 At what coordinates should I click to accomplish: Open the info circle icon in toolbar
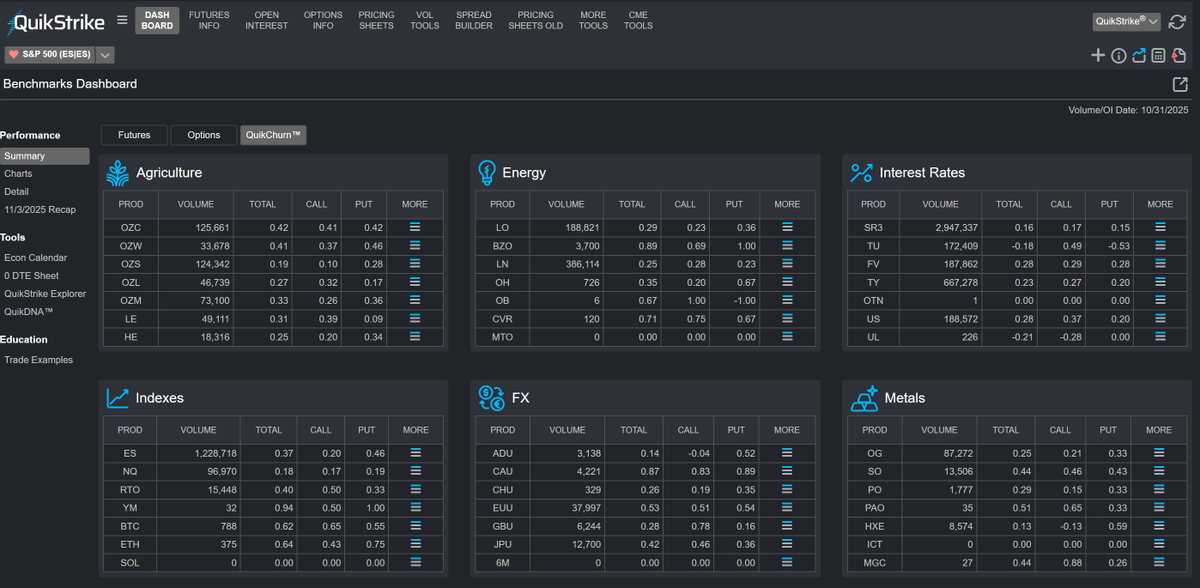[1118, 55]
